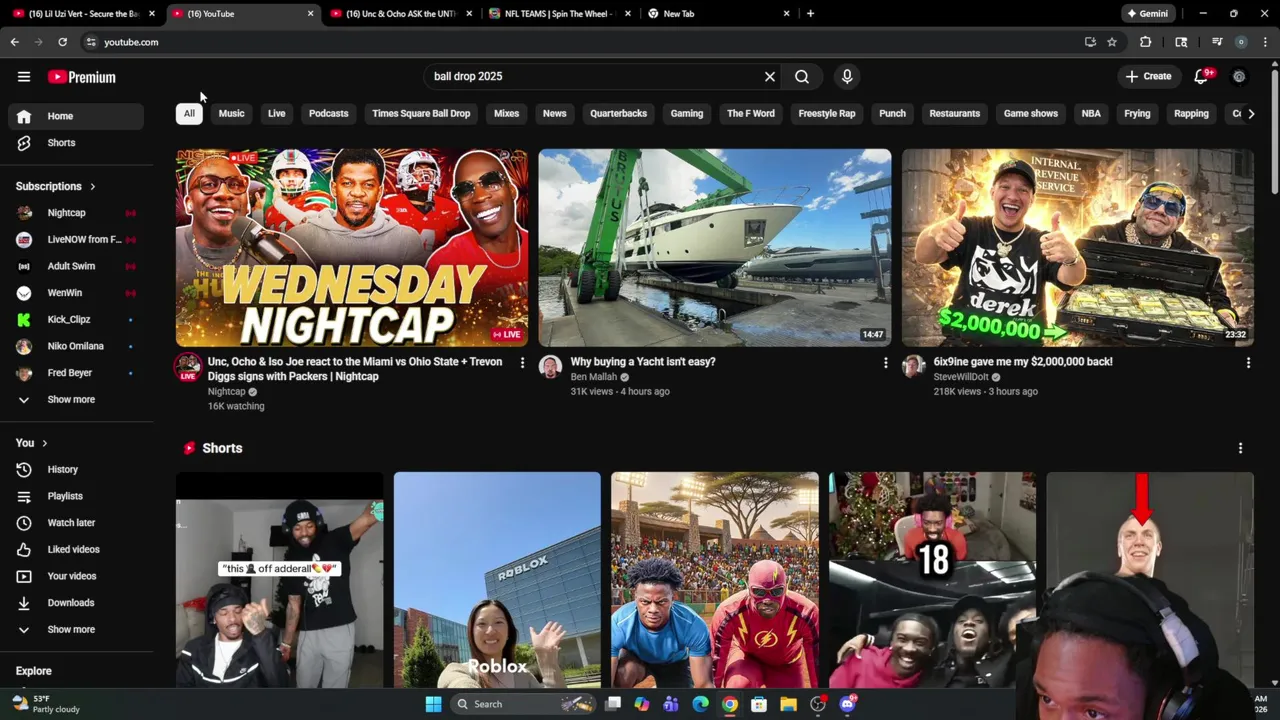Open the 'Why buying a Yacht isn't easy?' title

(x=643, y=362)
